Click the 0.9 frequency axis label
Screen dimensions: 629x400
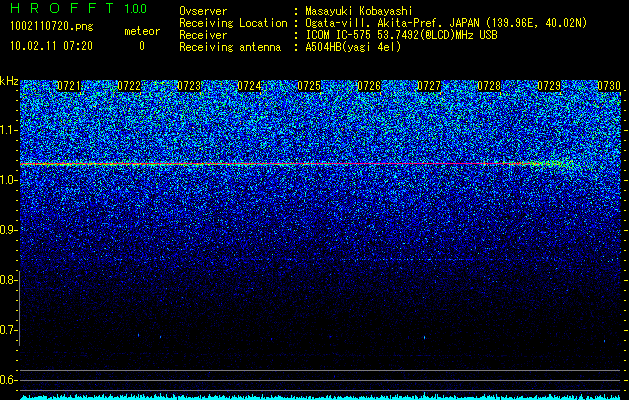pyautogui.click(x=8, y=230)
